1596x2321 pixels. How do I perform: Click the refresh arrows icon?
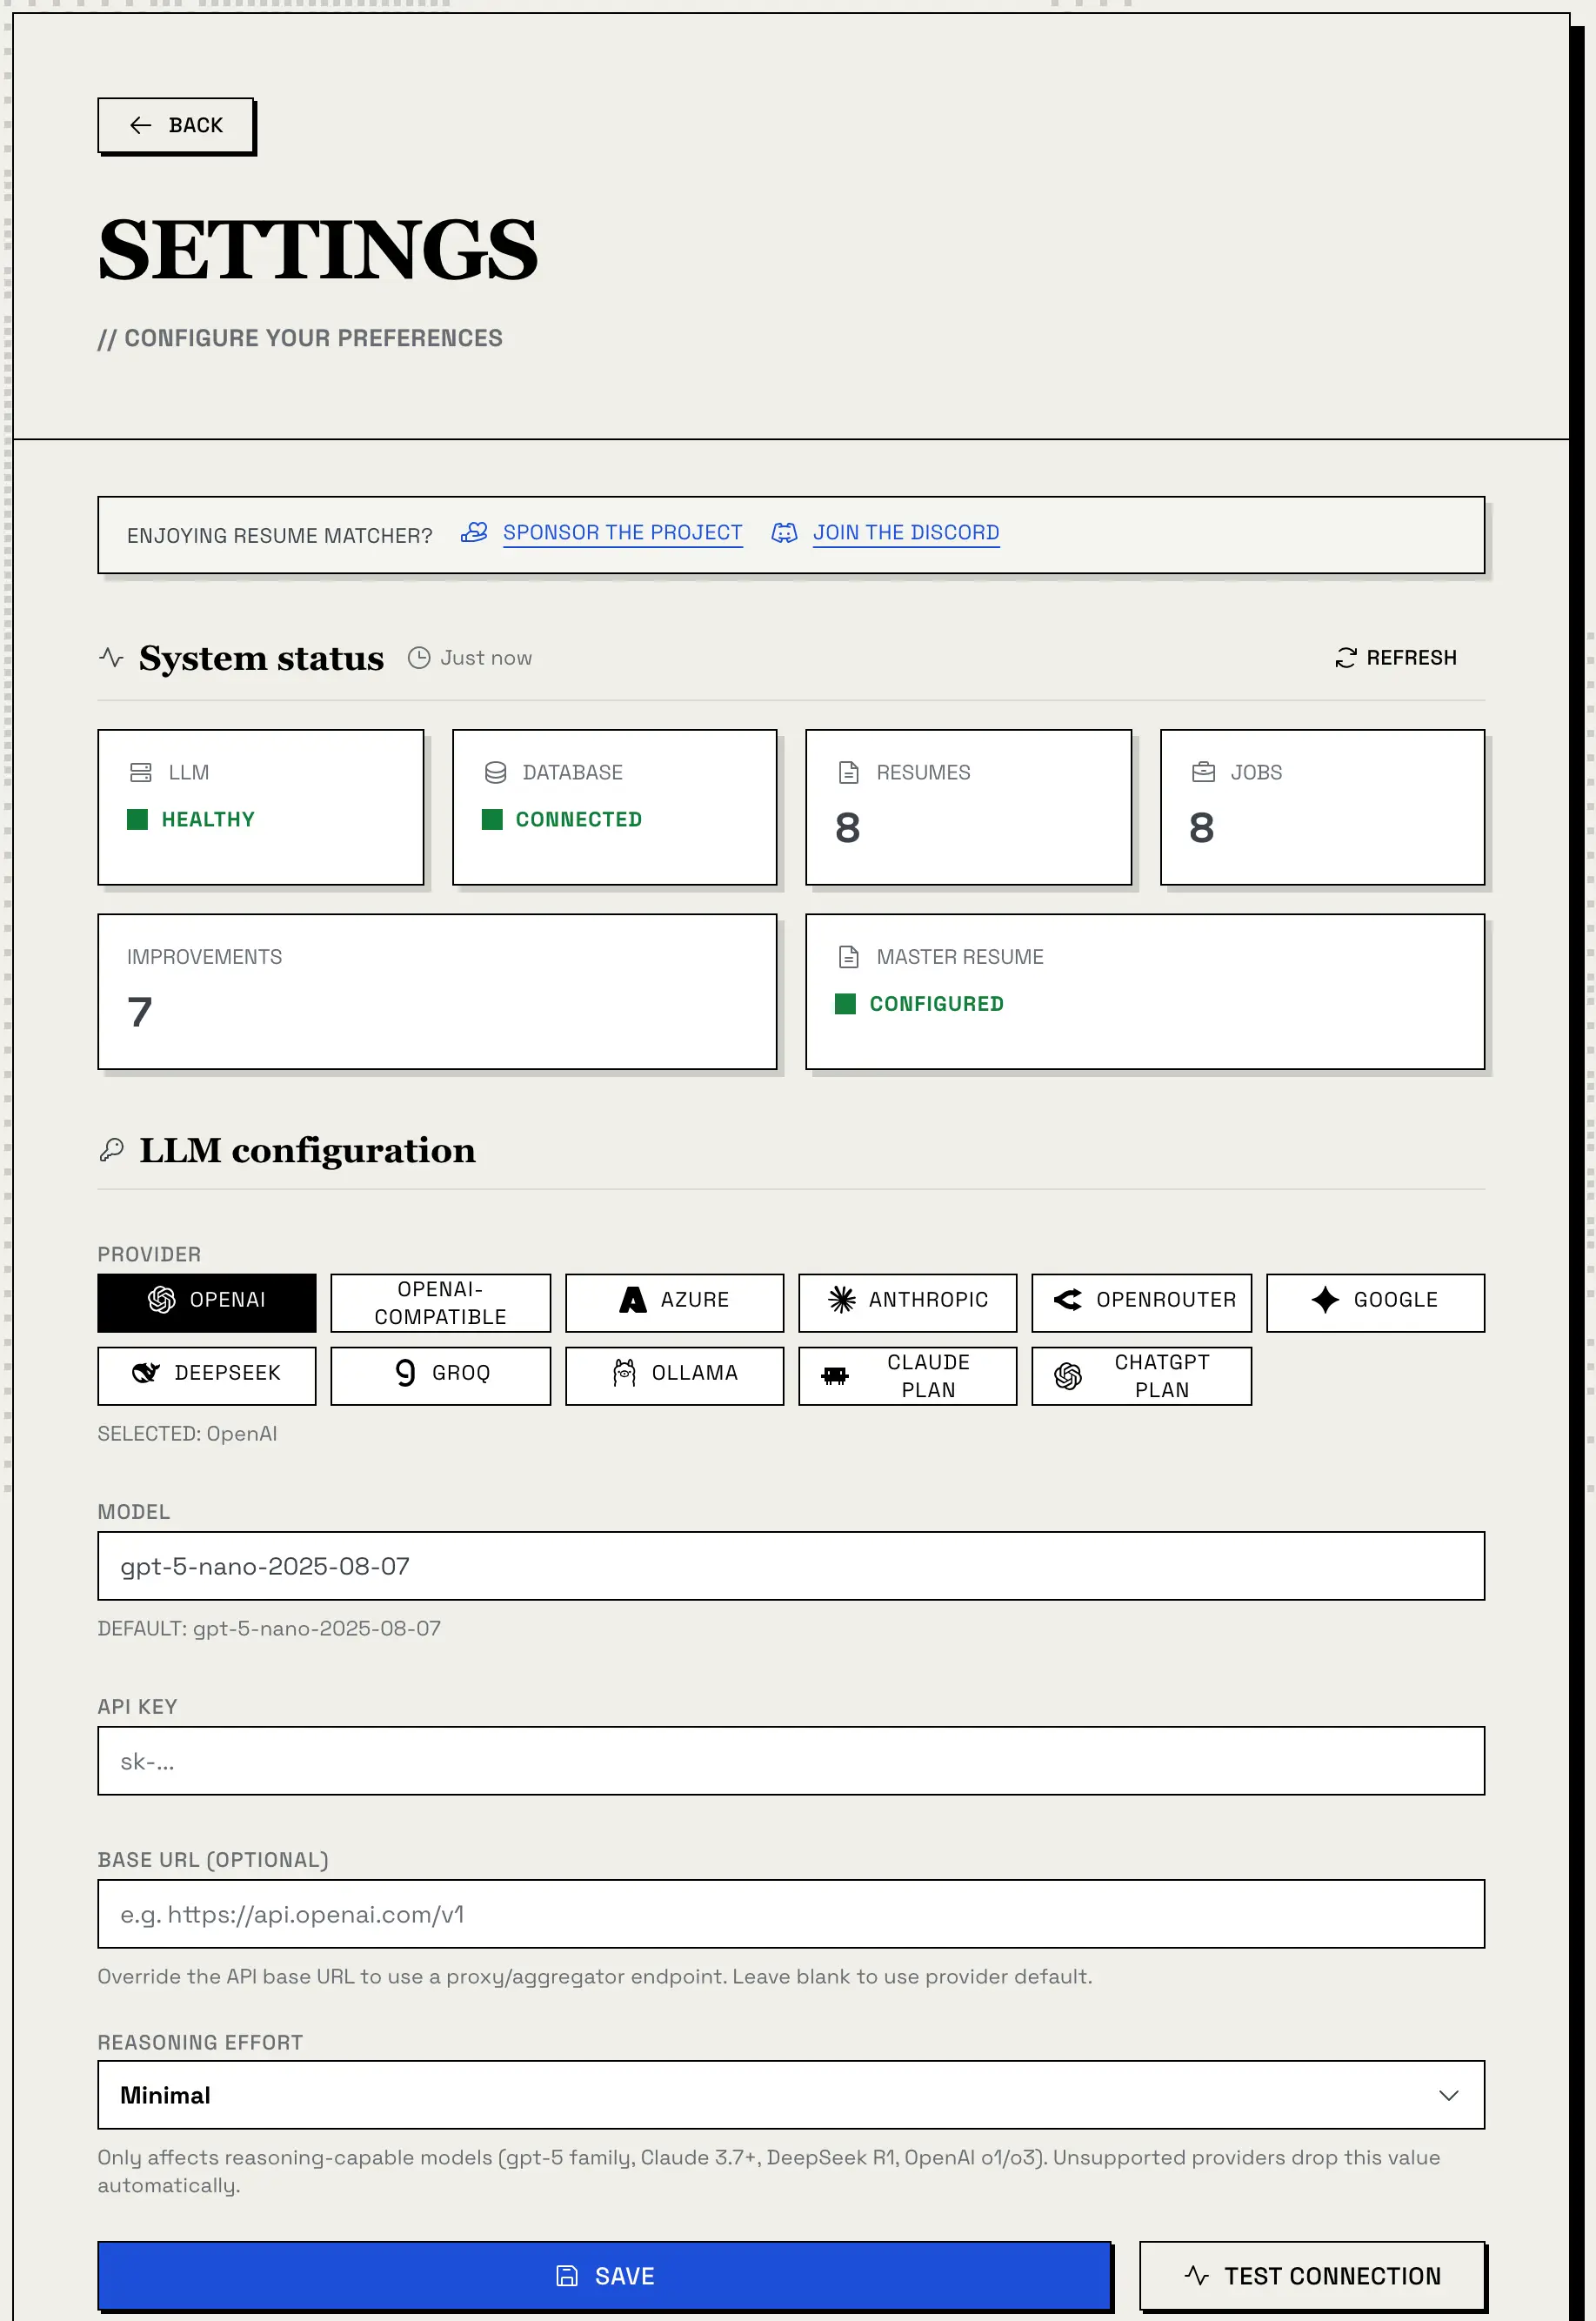(x=1346, y=658)
